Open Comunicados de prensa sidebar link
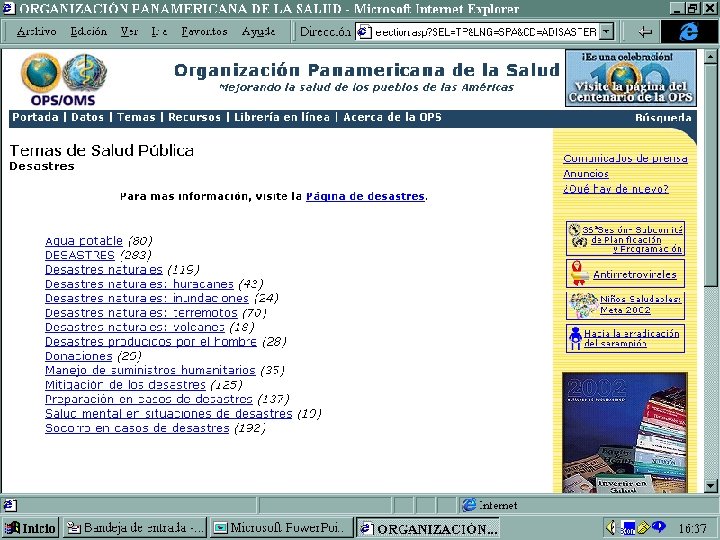 coord(625,158)
